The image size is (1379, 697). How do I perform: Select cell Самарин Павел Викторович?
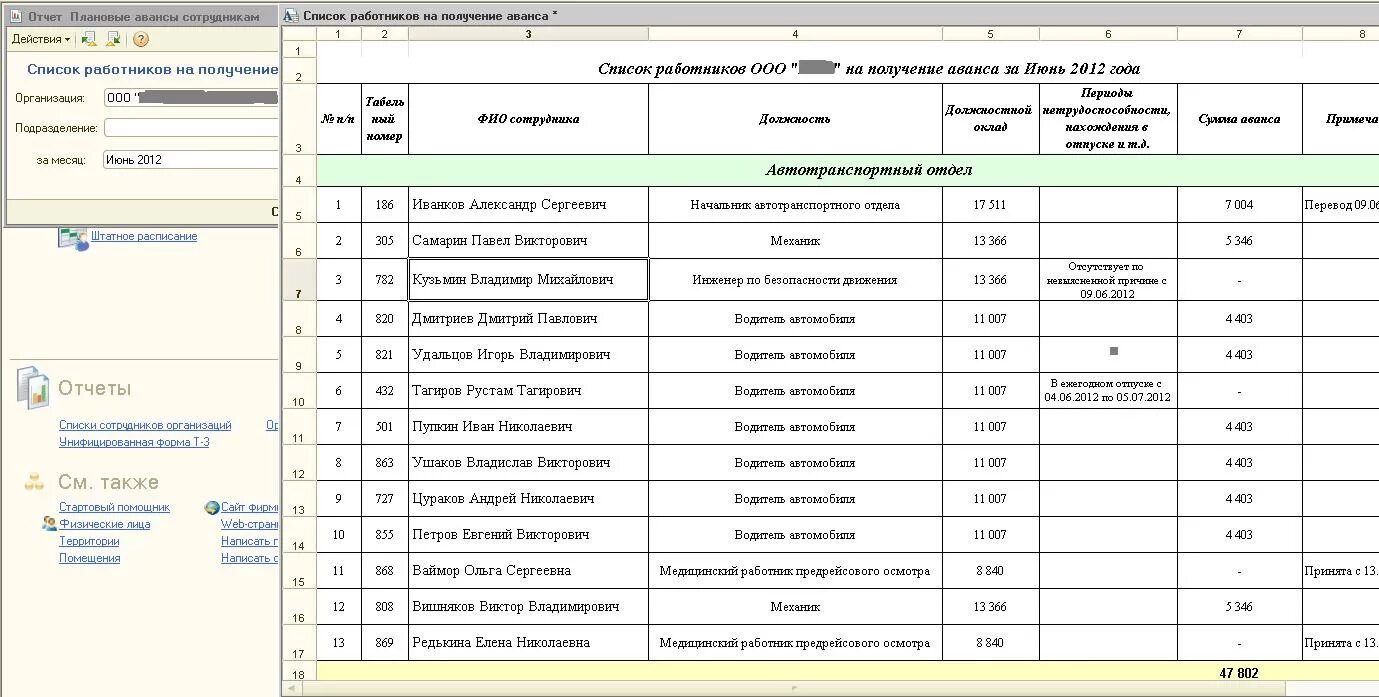(x=528, y=241)
